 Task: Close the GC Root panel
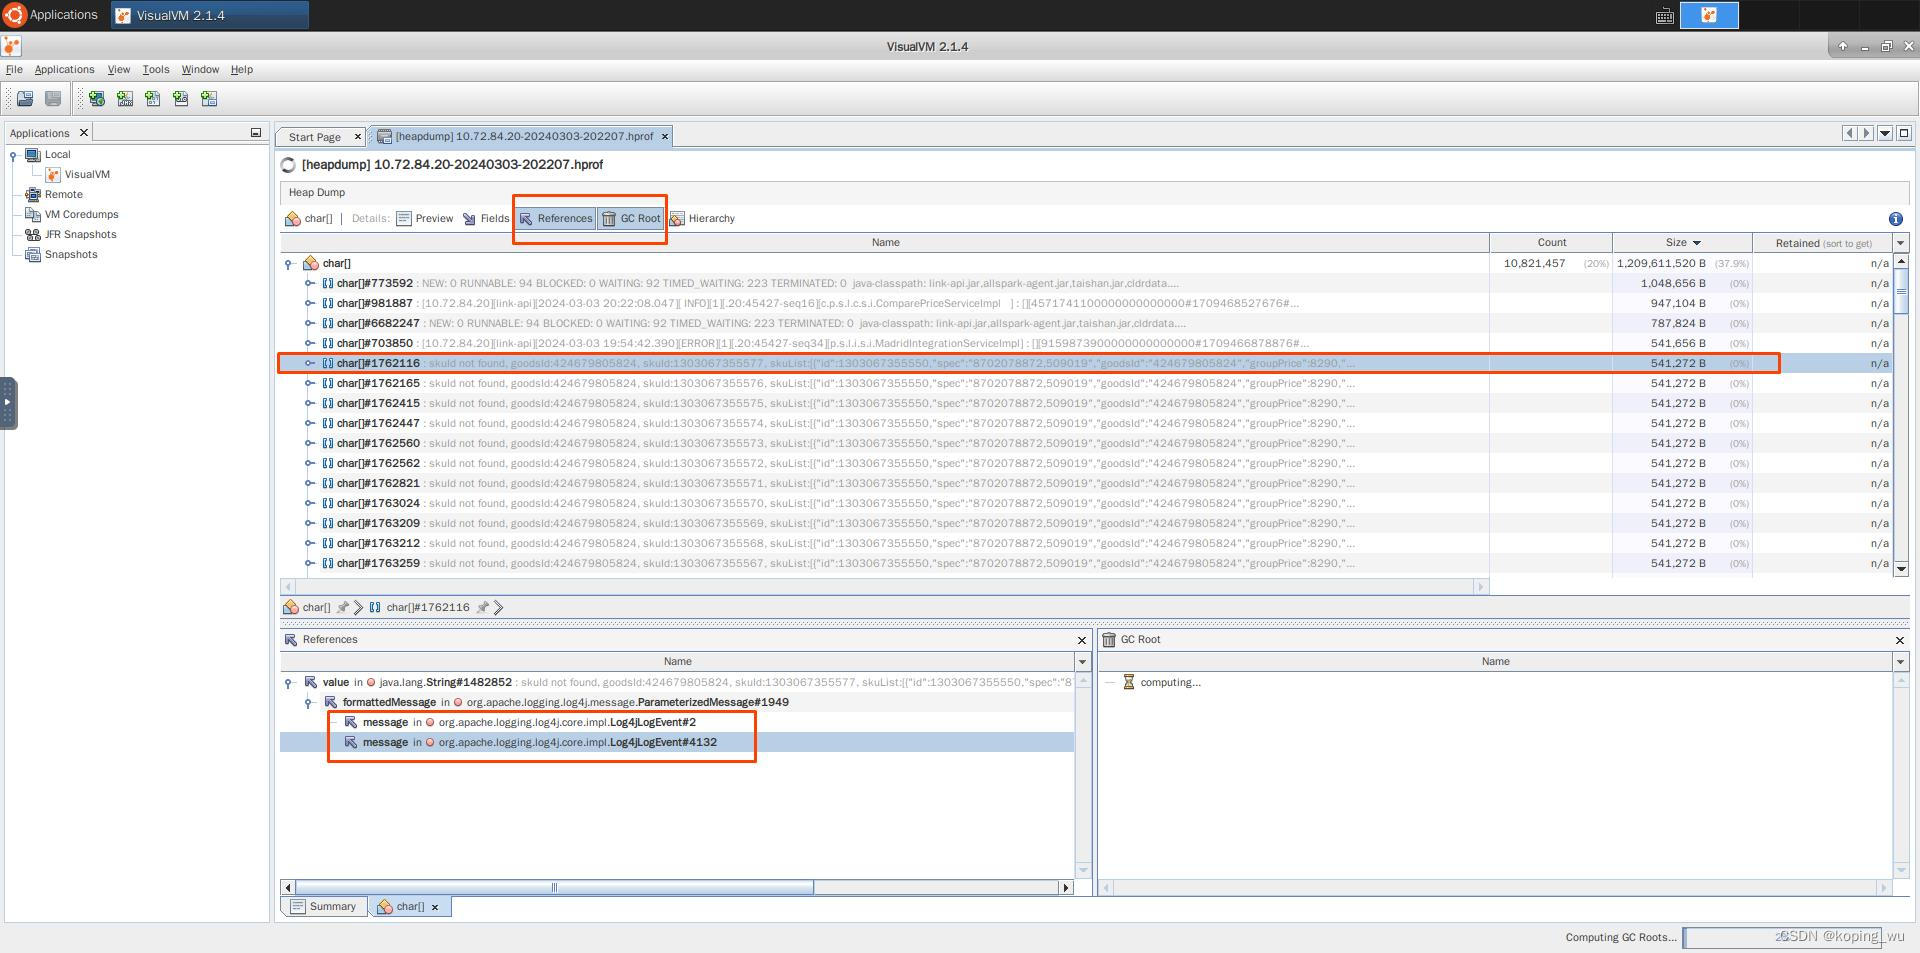pyautogui.click(x=1900, y=640)
